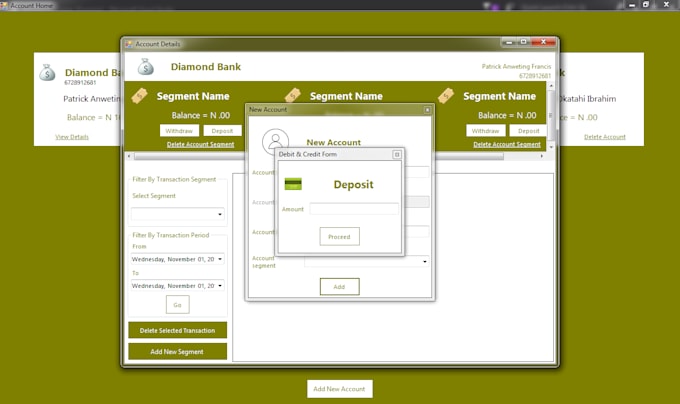This screenshot has width=680, height=404.
Task: Open View Details link on left account card
Action: click(x=72, y=137)
